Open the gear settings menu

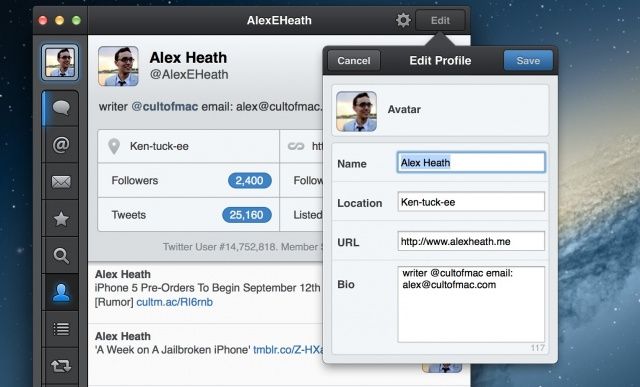[403, 20]
